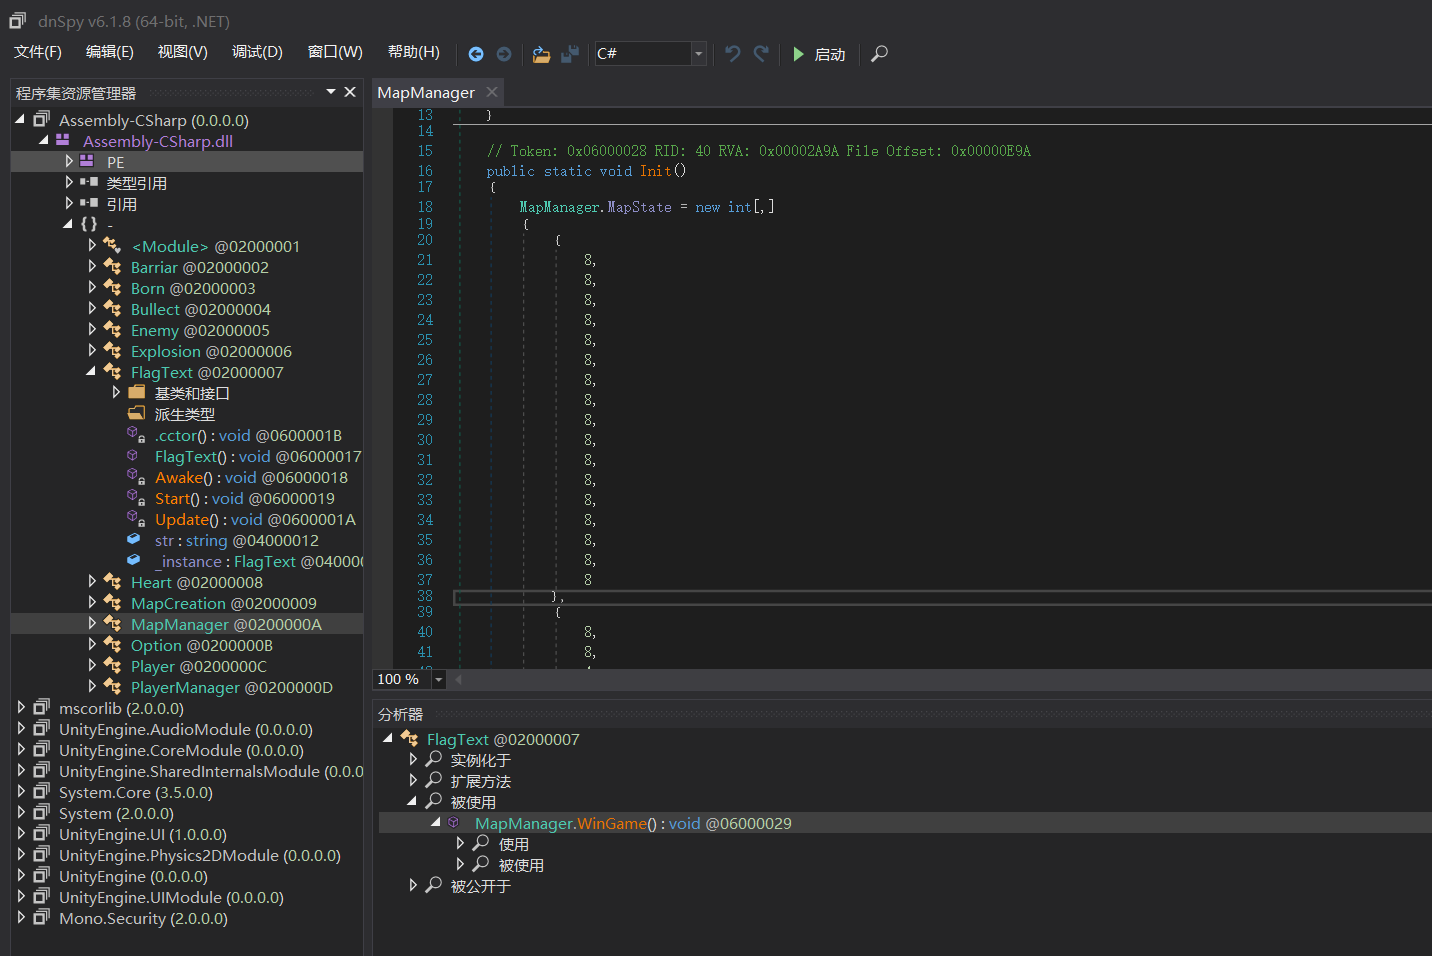Viewport: 1432px width, 956px height.
Task: Expand the 基类和接口 folder
Action: [x=117, y=392]
